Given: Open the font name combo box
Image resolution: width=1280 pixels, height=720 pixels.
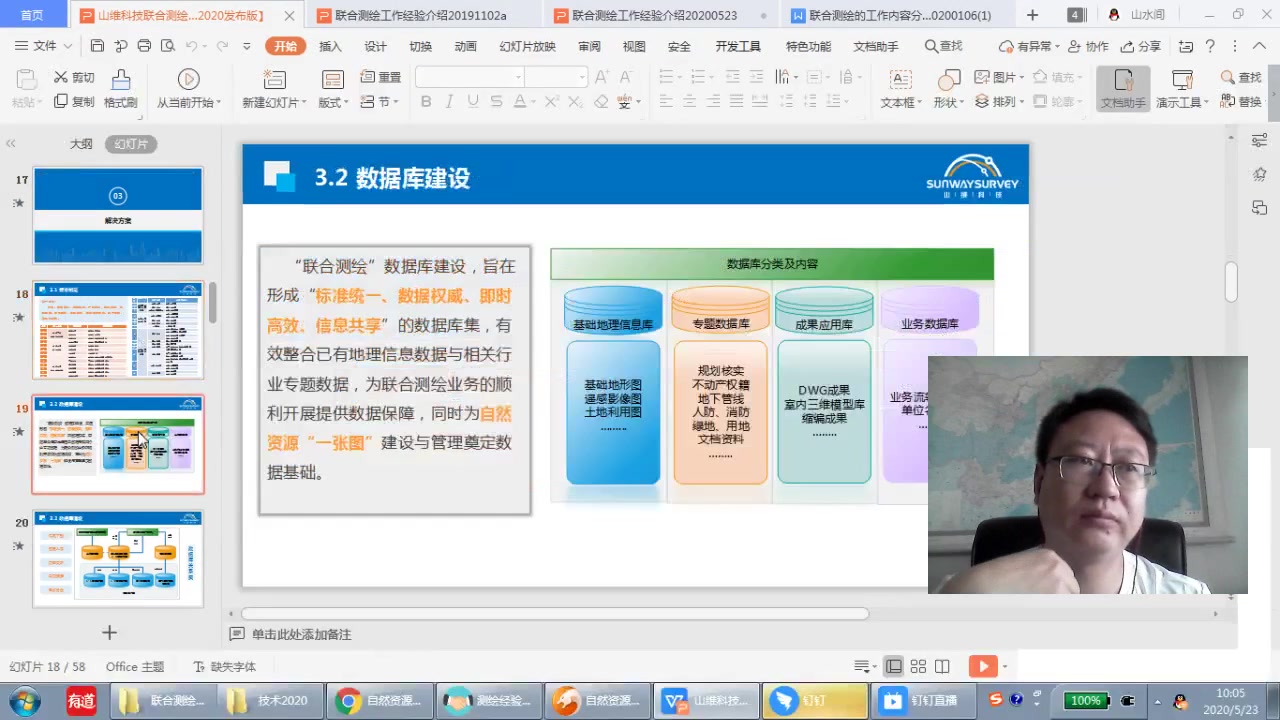Looking at the screenshot, I should pyautogui.click(x=470, y=77).
